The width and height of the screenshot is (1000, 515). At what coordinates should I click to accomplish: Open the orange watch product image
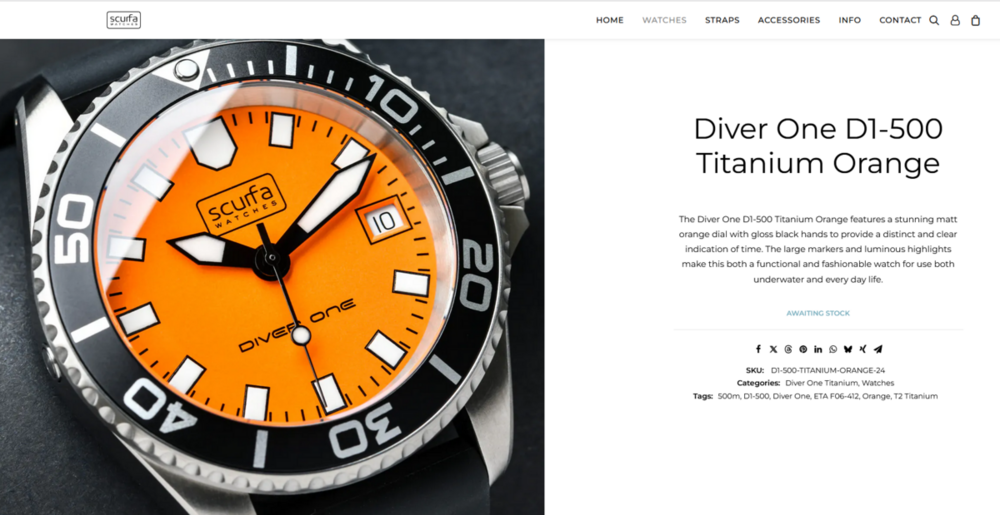(x=272, y=277)
